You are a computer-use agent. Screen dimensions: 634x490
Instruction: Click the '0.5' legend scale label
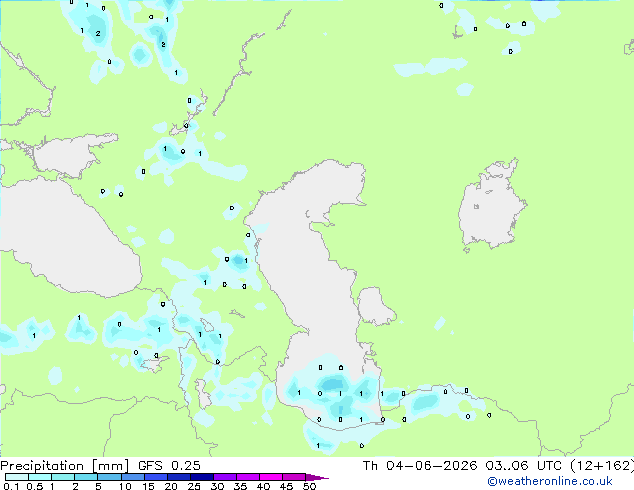[x=34, y=486]
